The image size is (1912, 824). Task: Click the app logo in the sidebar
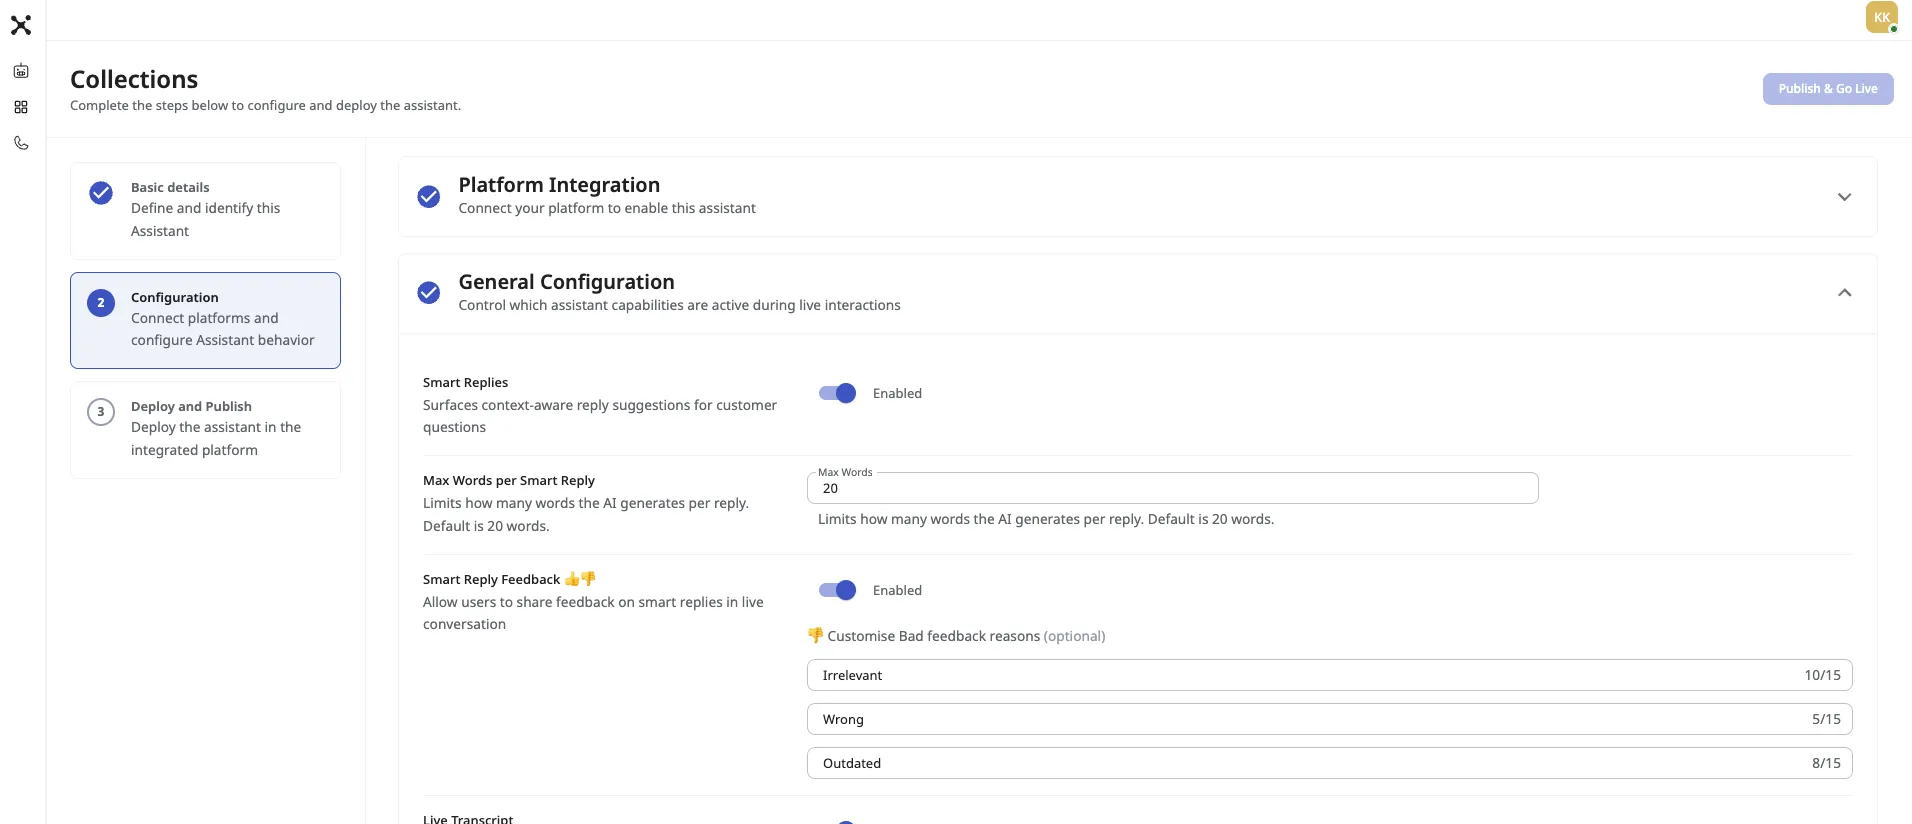tap(21, 25)
